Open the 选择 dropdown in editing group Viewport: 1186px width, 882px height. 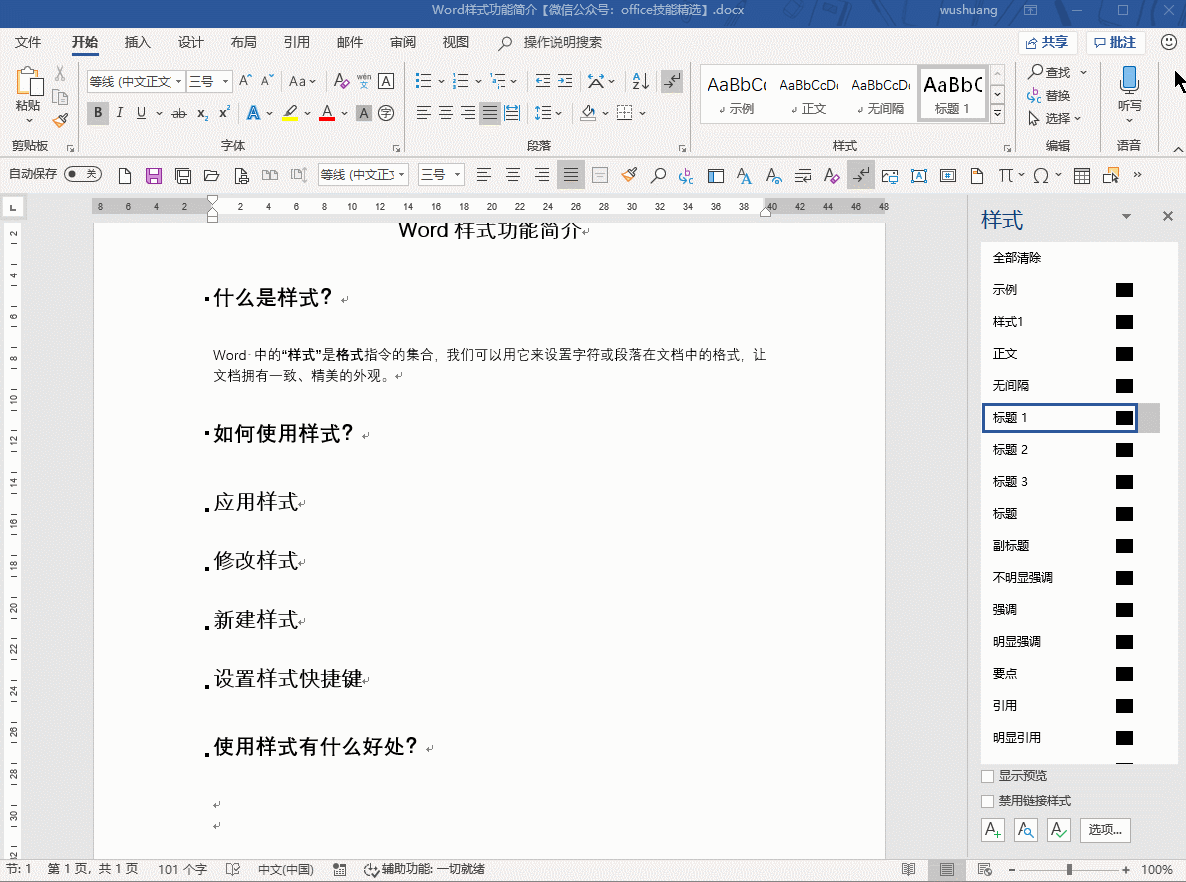1055,119
